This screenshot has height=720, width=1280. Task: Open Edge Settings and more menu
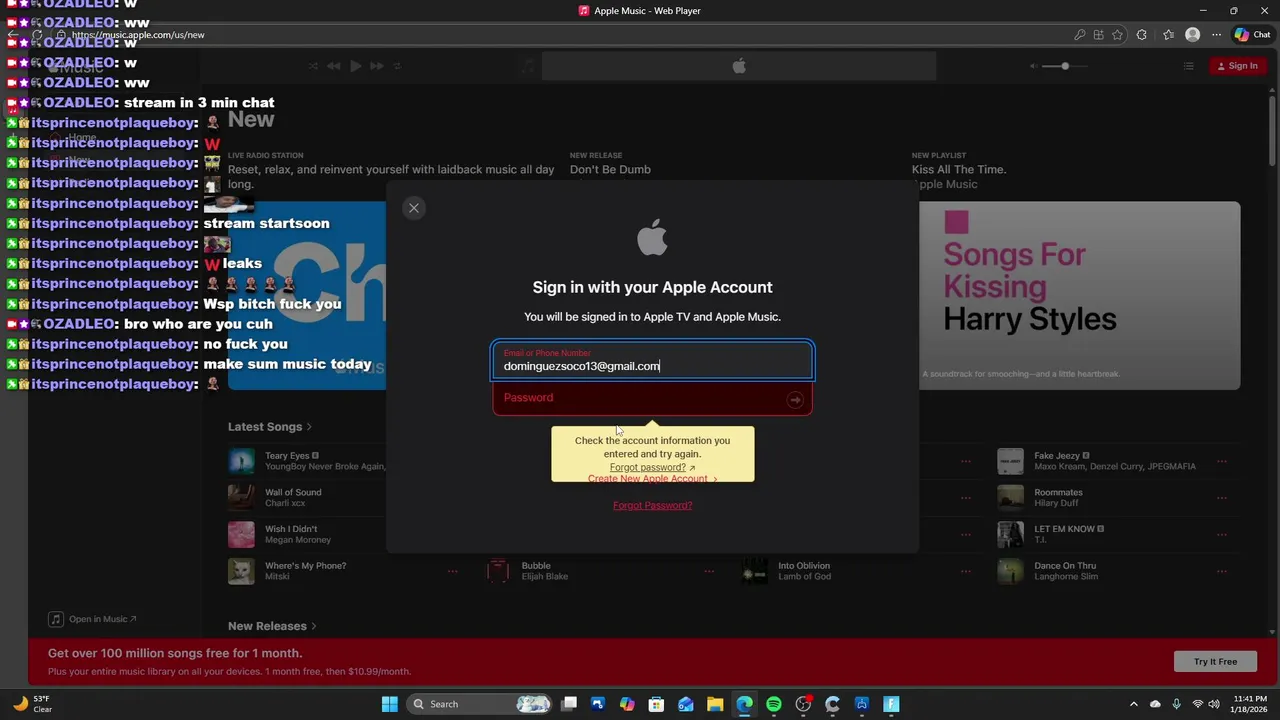1216,35
